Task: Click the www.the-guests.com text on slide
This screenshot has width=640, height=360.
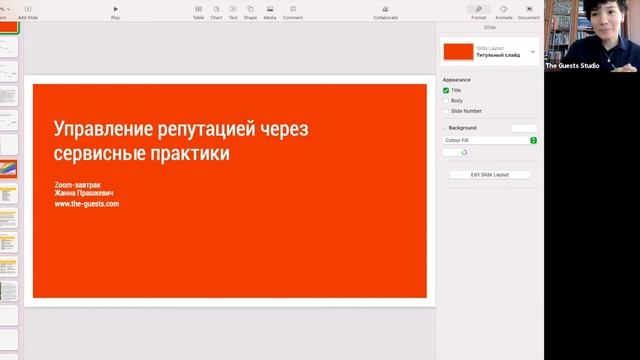Action: pyautogui.click(x=87, y=204)
